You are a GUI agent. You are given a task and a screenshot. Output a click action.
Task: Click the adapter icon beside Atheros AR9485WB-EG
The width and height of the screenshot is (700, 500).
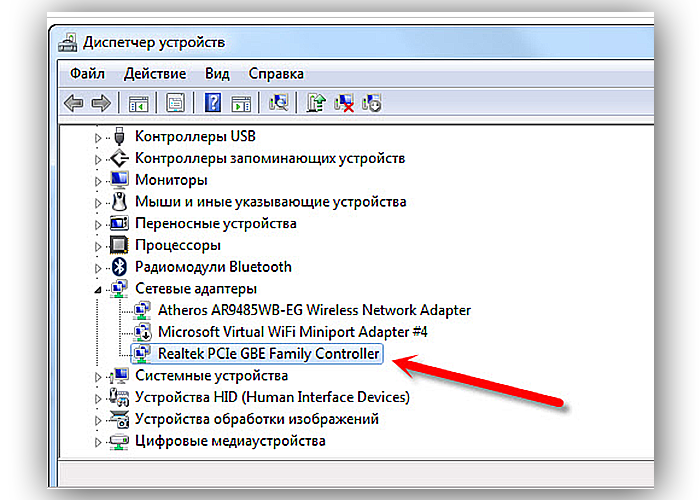[142, 310]
